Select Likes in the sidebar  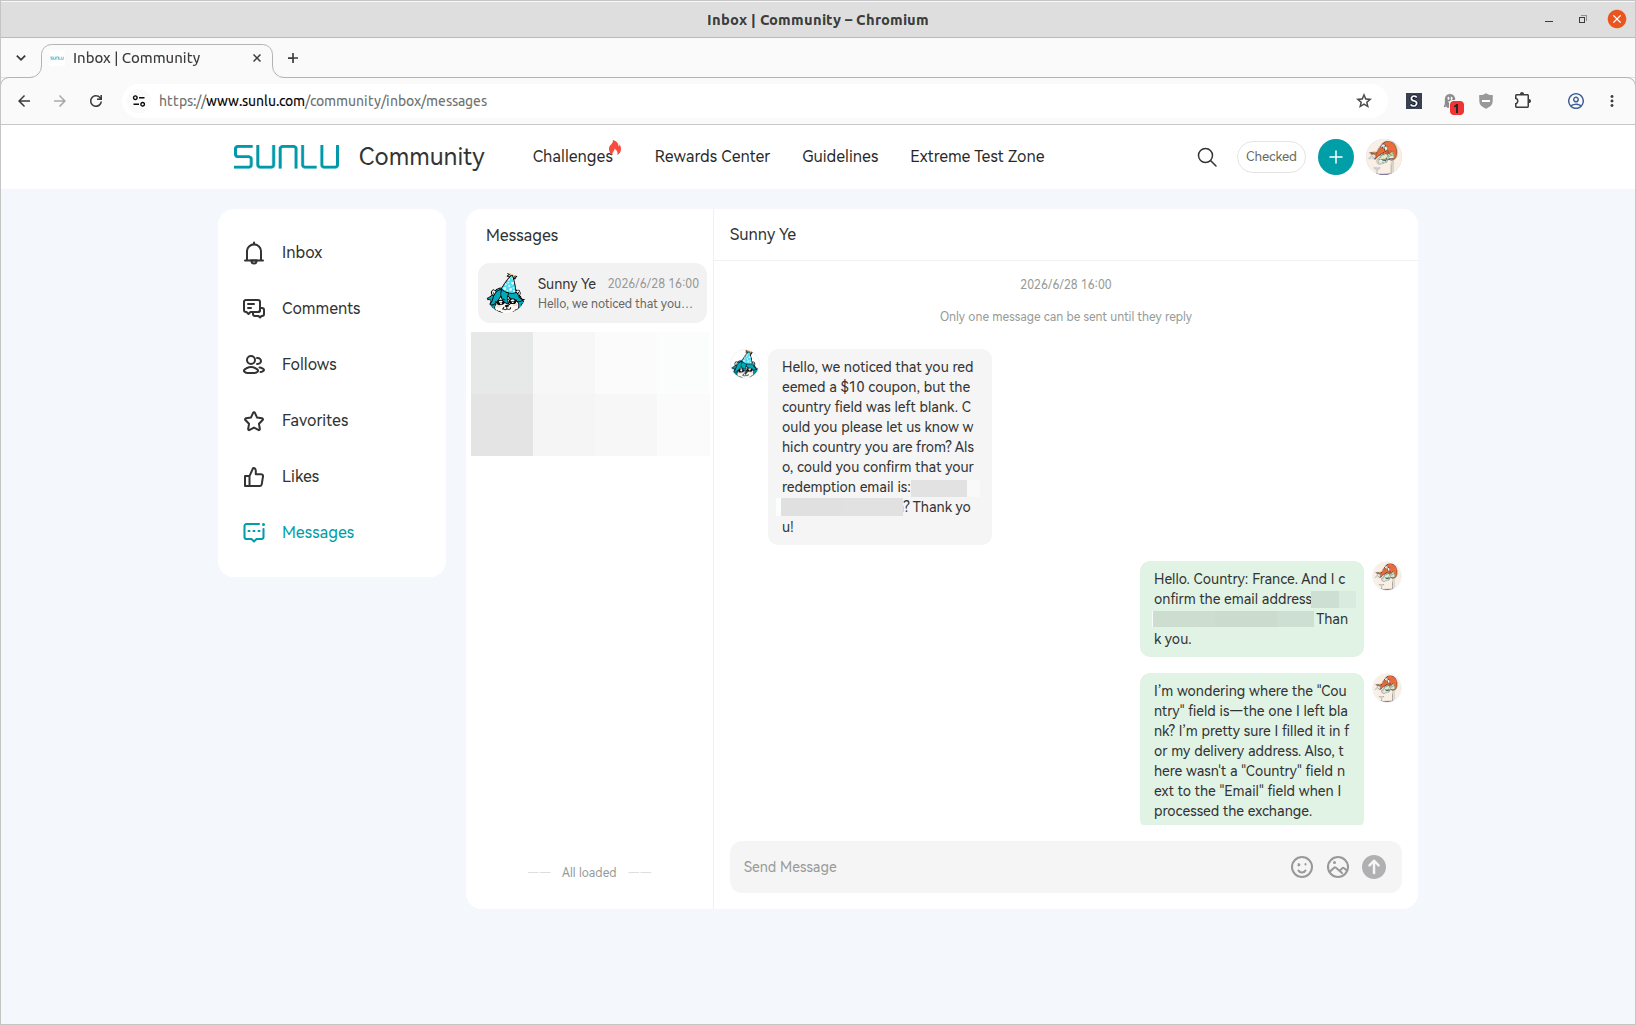tap(332, 477)
